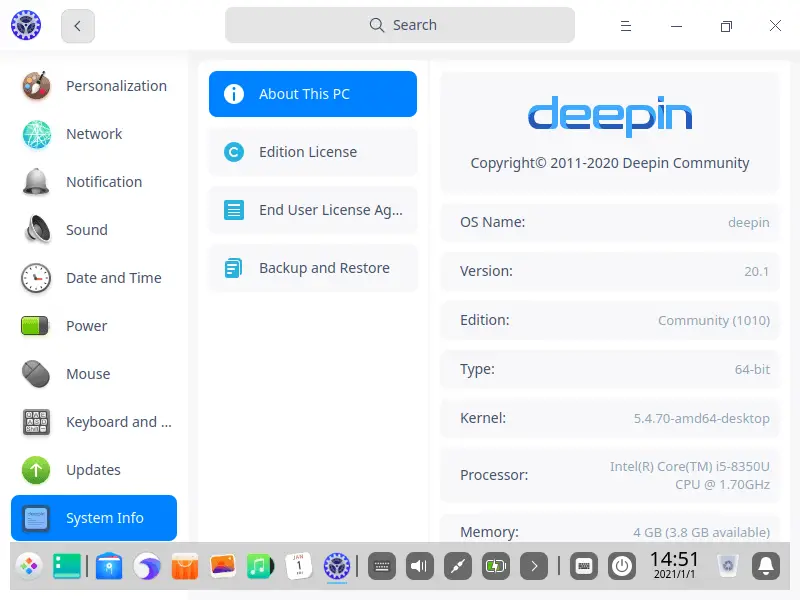Viewport: 800px width, 600px height.
Task: Open the hamburger main menu
Action: pyautogui.click(x=626, y=26)
